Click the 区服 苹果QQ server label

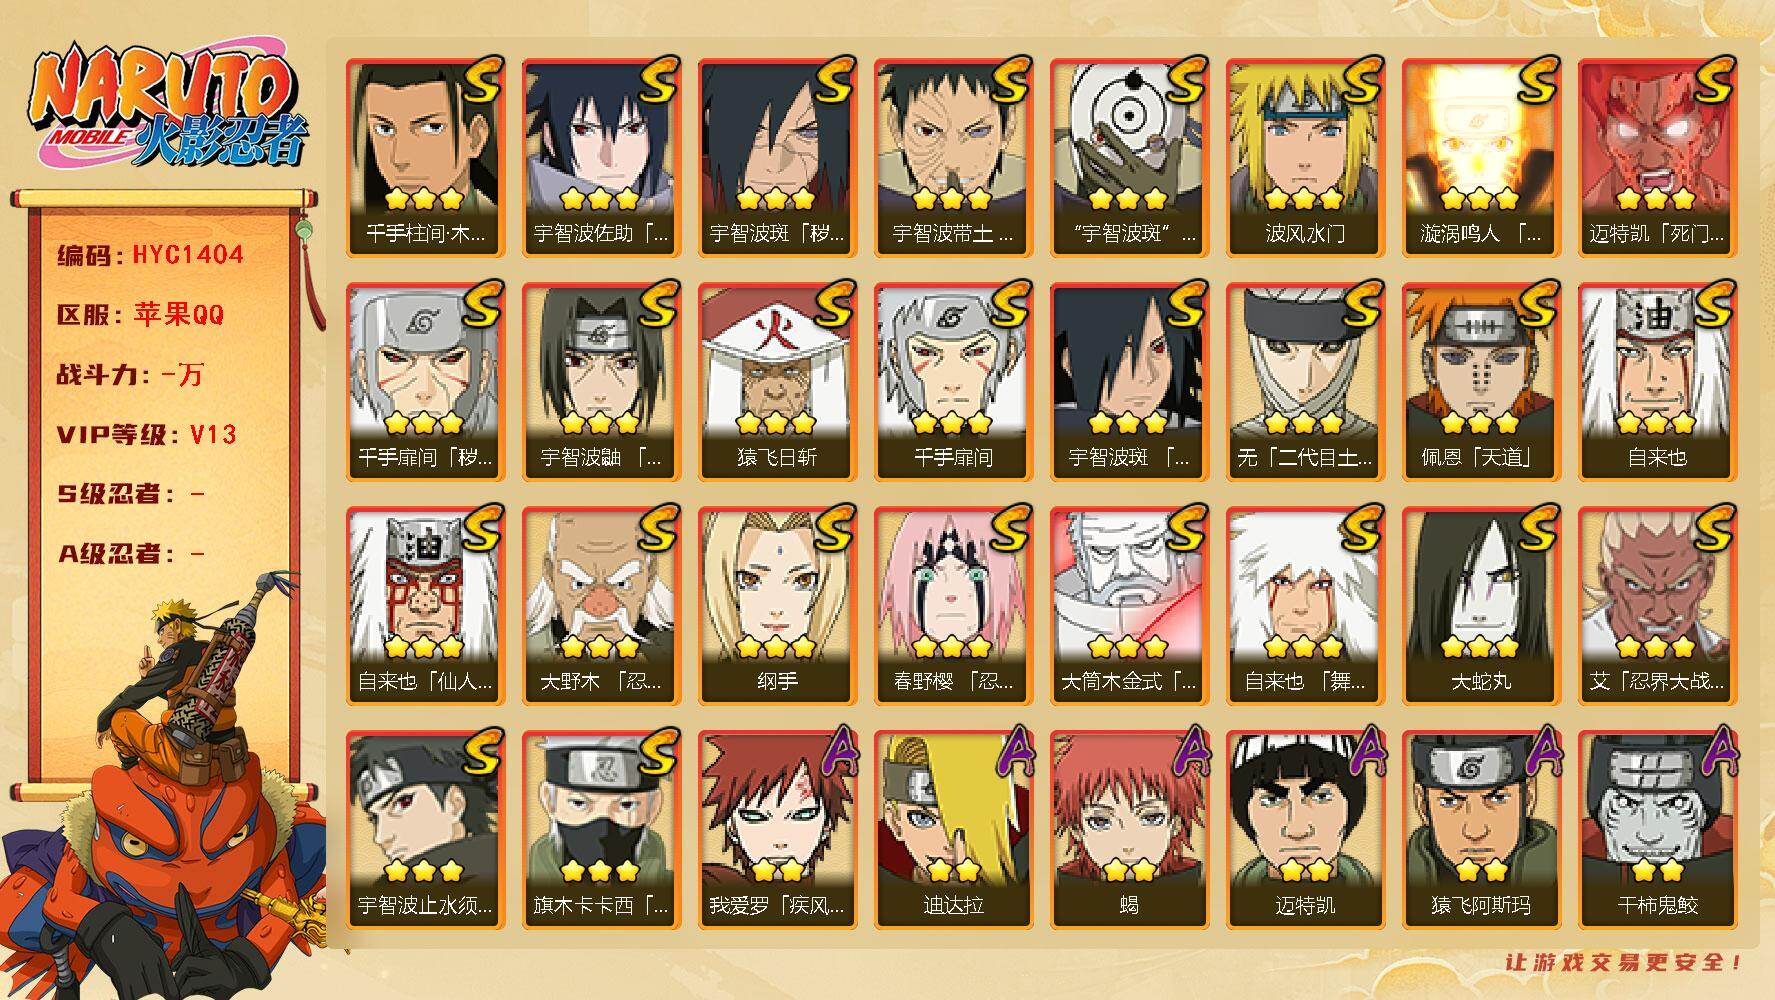coord(141,315)
